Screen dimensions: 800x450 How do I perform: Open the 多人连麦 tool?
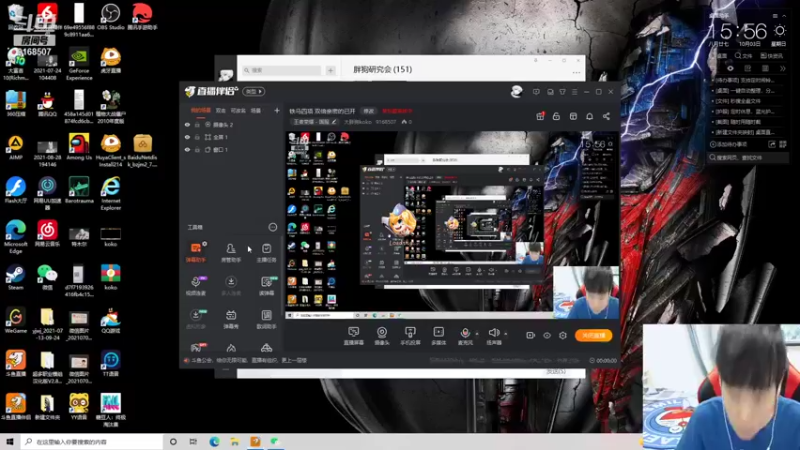(x=231, y=286)
